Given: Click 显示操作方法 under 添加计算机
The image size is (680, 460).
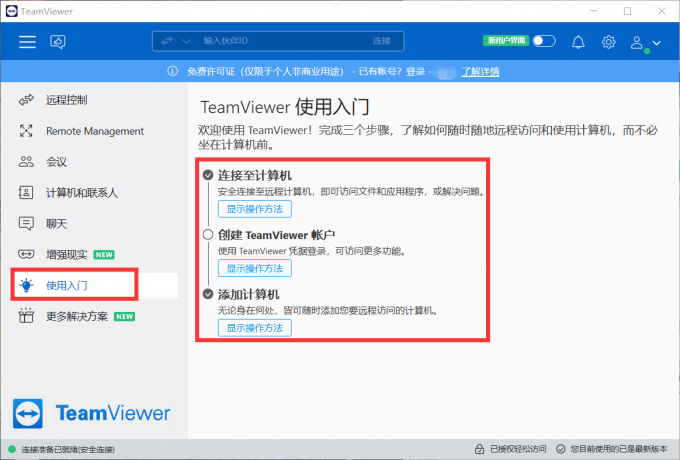Looking at the screenshot, I should pyautogui.click(x=255, y=328).
